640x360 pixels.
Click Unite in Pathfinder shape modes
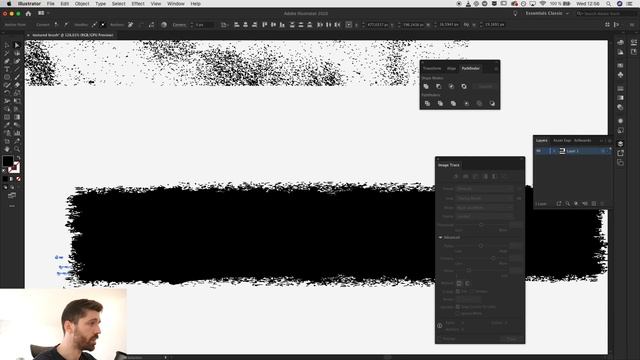coord(426,87)
